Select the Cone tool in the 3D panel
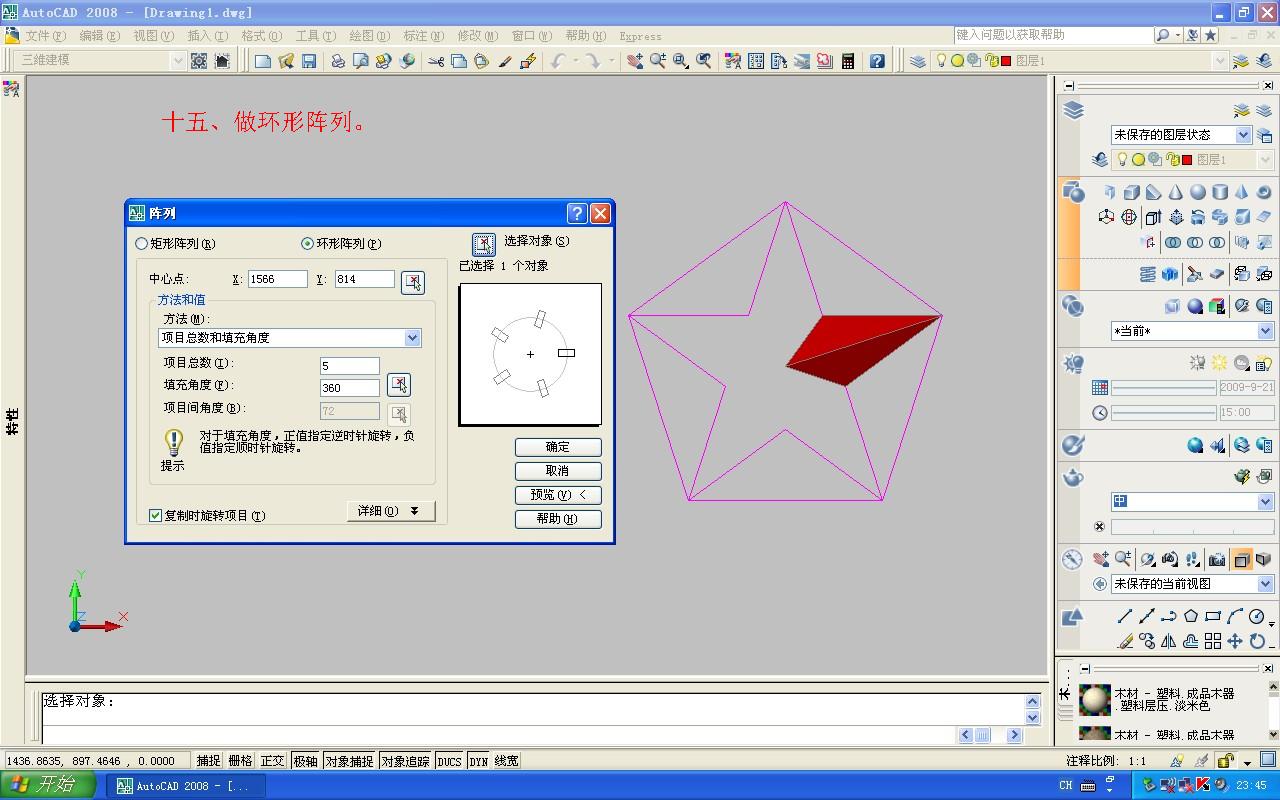The width and height of the screenshot is (1280, 800). 1176,192
